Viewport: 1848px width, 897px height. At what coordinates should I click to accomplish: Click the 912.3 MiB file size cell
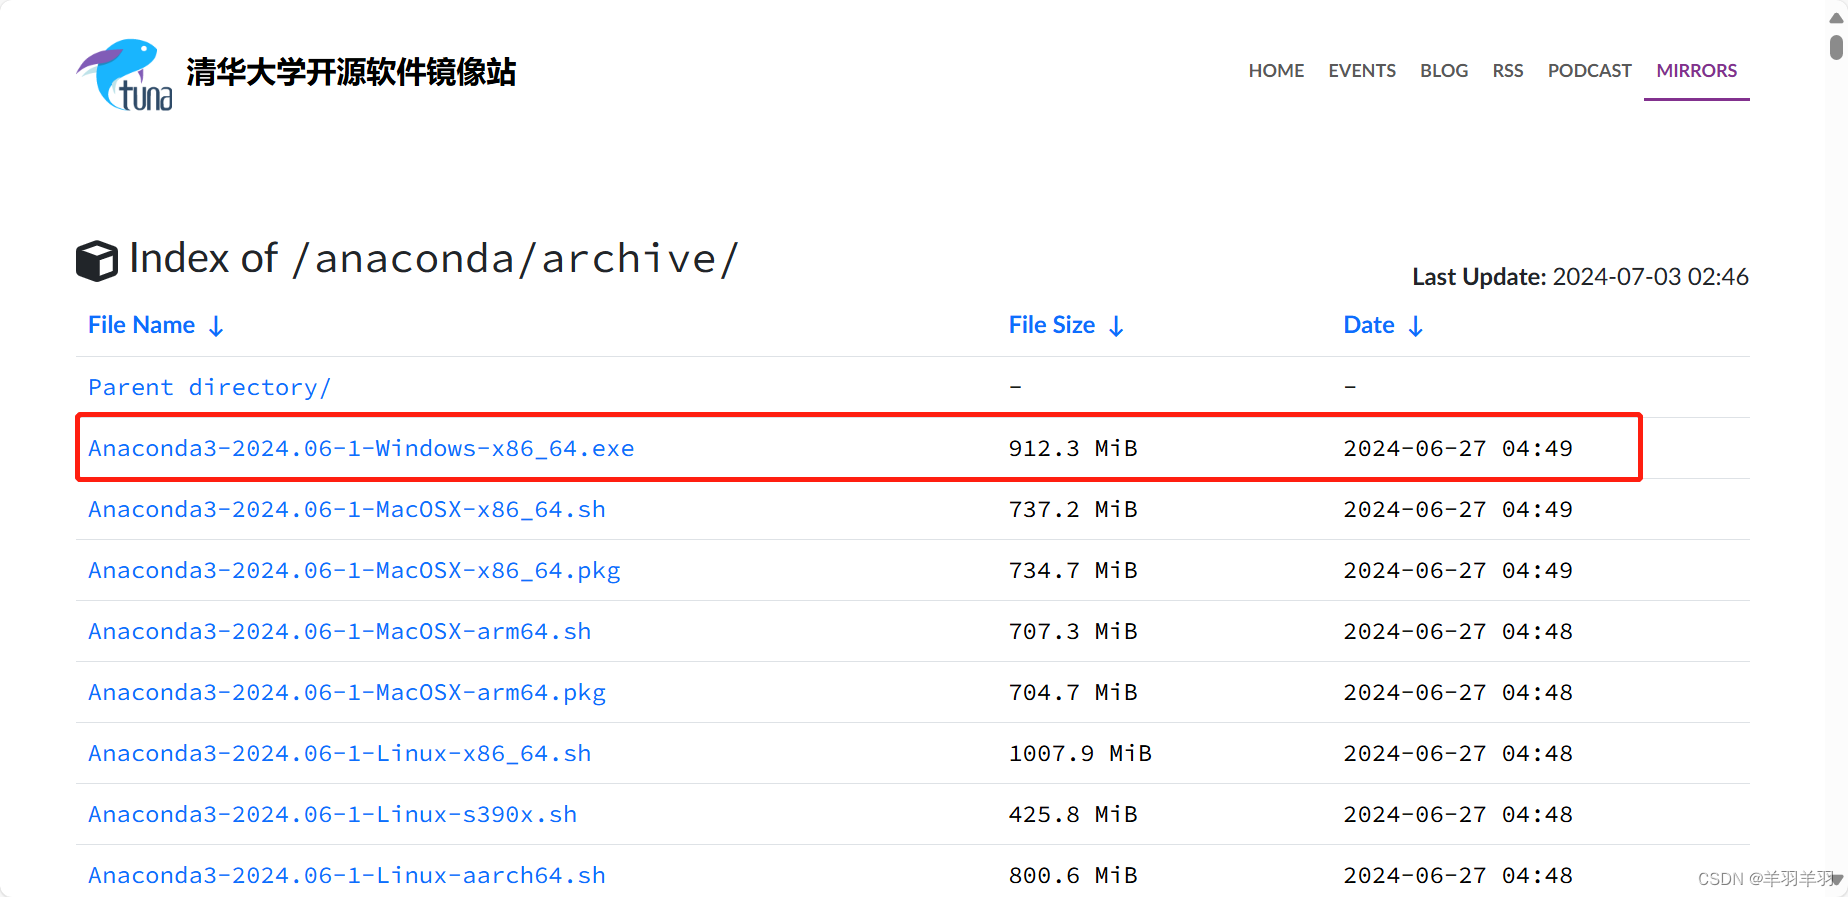[x=1073, y=448]
